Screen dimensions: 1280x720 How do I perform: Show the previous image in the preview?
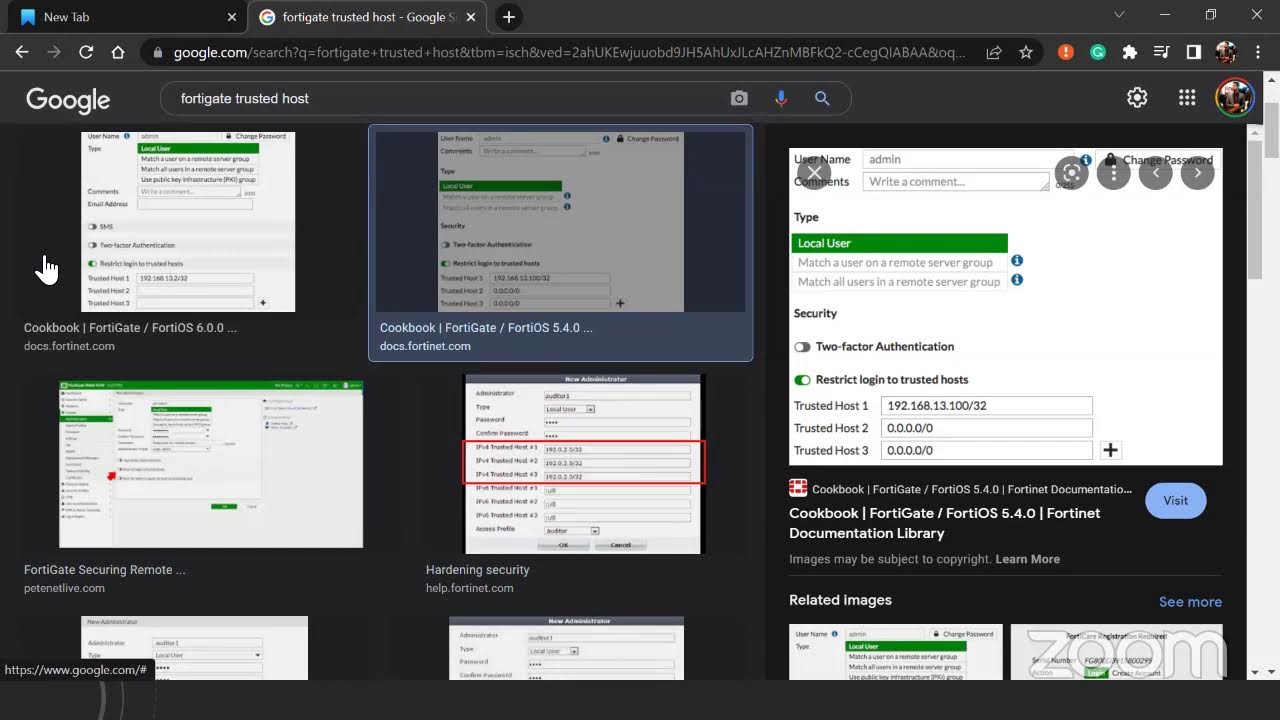tap(1155, 172)
